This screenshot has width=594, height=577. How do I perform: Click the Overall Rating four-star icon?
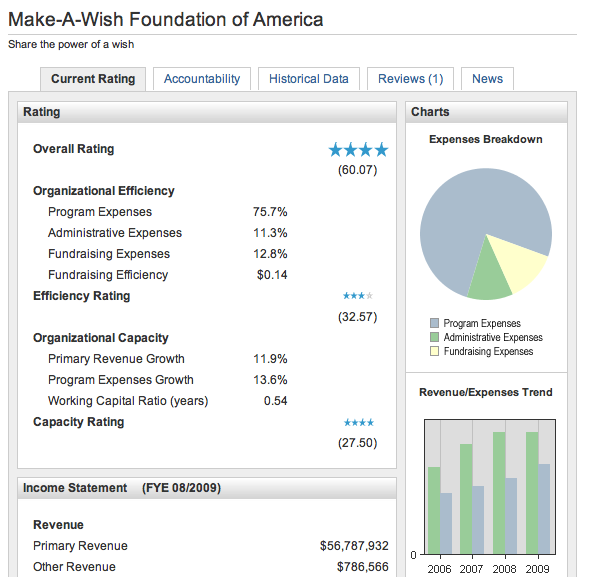click(358, 150)
